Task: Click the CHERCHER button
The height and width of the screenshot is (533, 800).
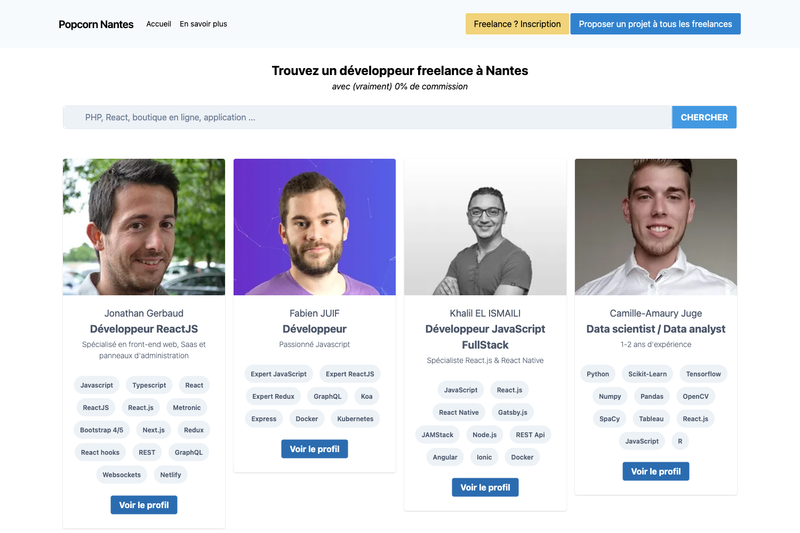Action: click(x=704, y=117)
